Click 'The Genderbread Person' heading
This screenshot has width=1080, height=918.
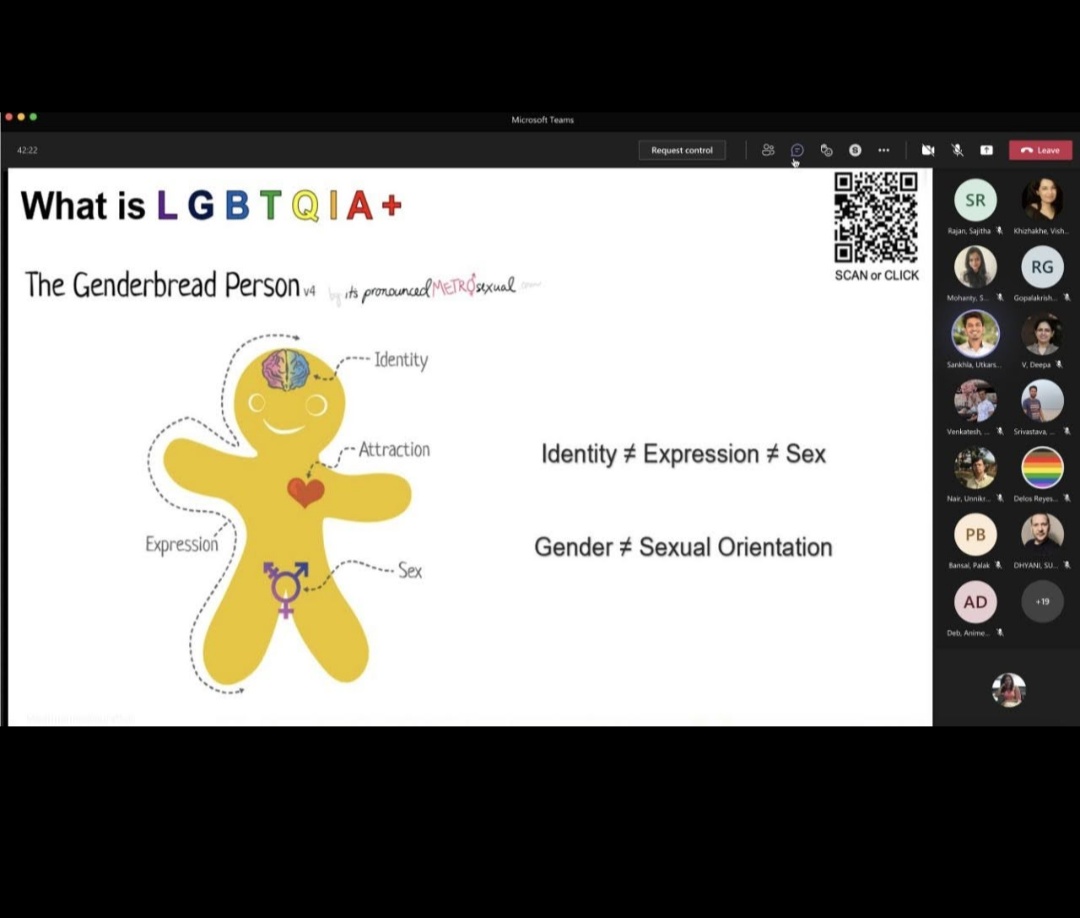(x=163, y=285)
